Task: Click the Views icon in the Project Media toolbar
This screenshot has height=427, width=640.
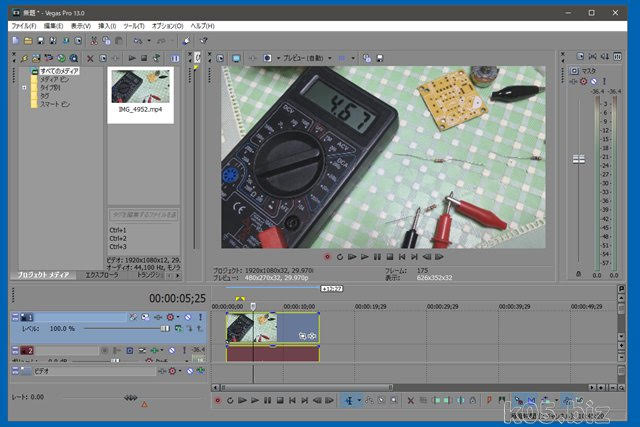Action: click(175, 58)
